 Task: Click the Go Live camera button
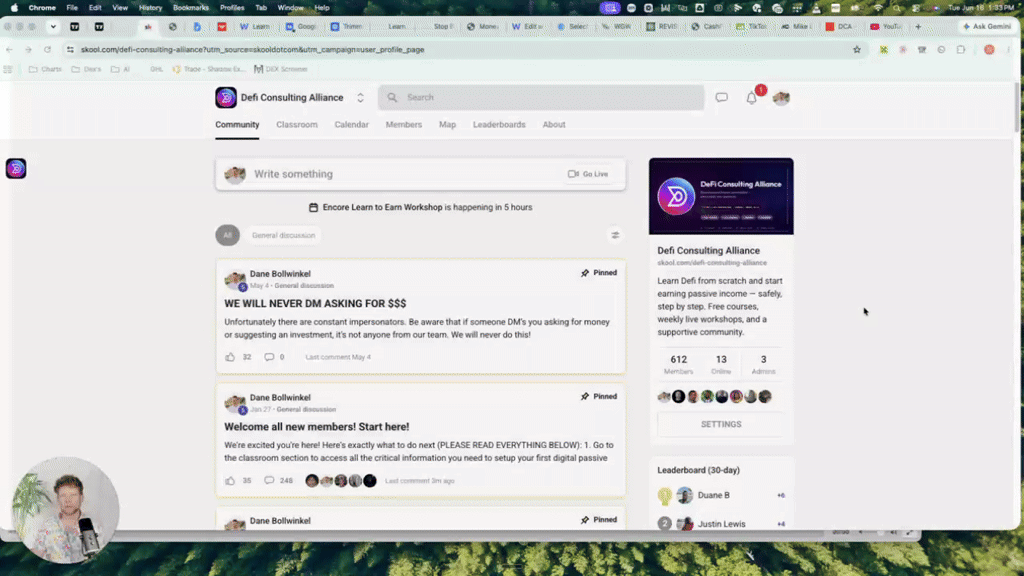tap(588, 174)
